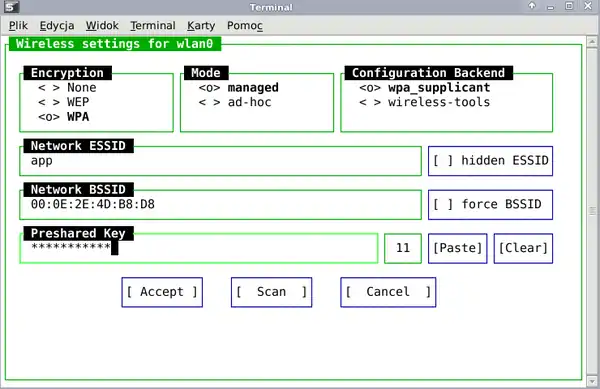Select None encryption option
This screenshot has width=600, height=389.
tap(67, 88)
